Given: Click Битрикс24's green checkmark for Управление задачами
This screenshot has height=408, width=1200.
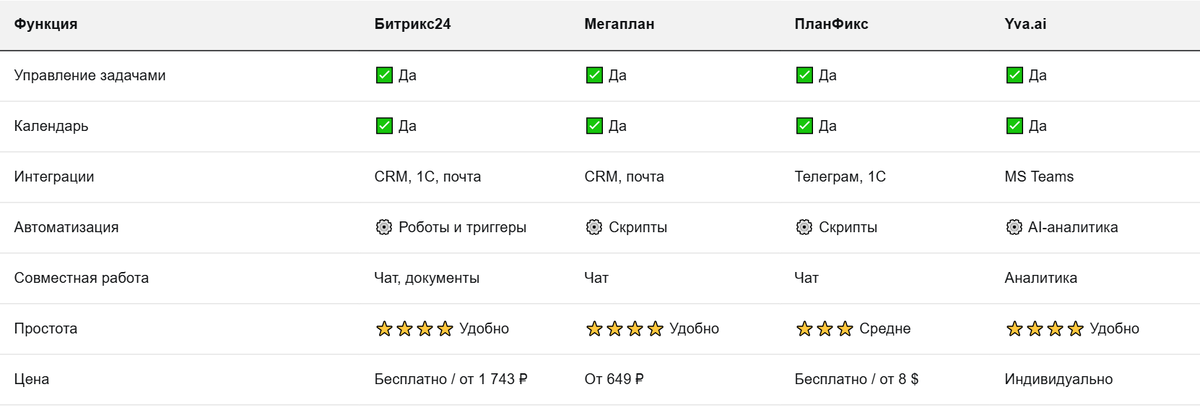Looking at the screenshot, I should pos(384,75).
